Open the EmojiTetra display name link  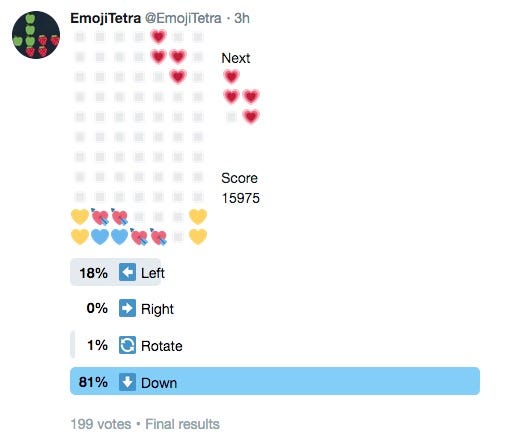click(106, 18)
